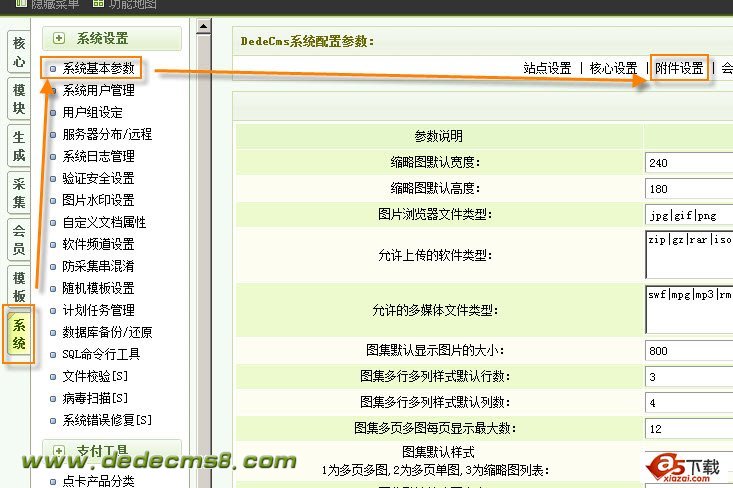733x488 pixels.
Task: Open 软件频道设置 entry
Action: click(99, 244)
